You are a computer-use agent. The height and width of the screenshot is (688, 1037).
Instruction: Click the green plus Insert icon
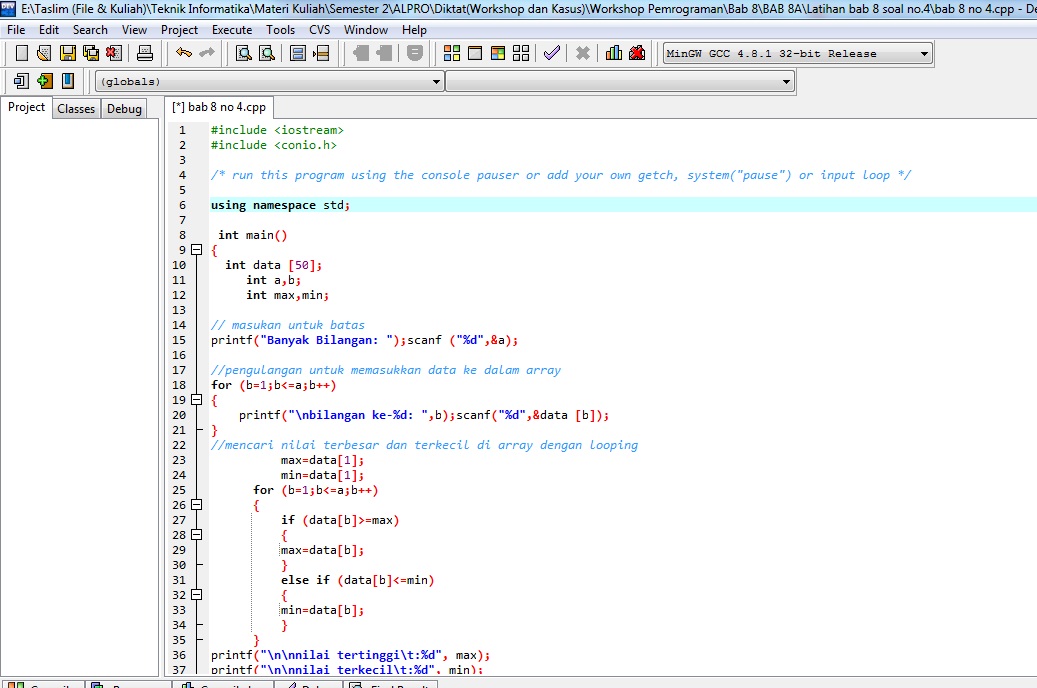[x=44, y=81]
